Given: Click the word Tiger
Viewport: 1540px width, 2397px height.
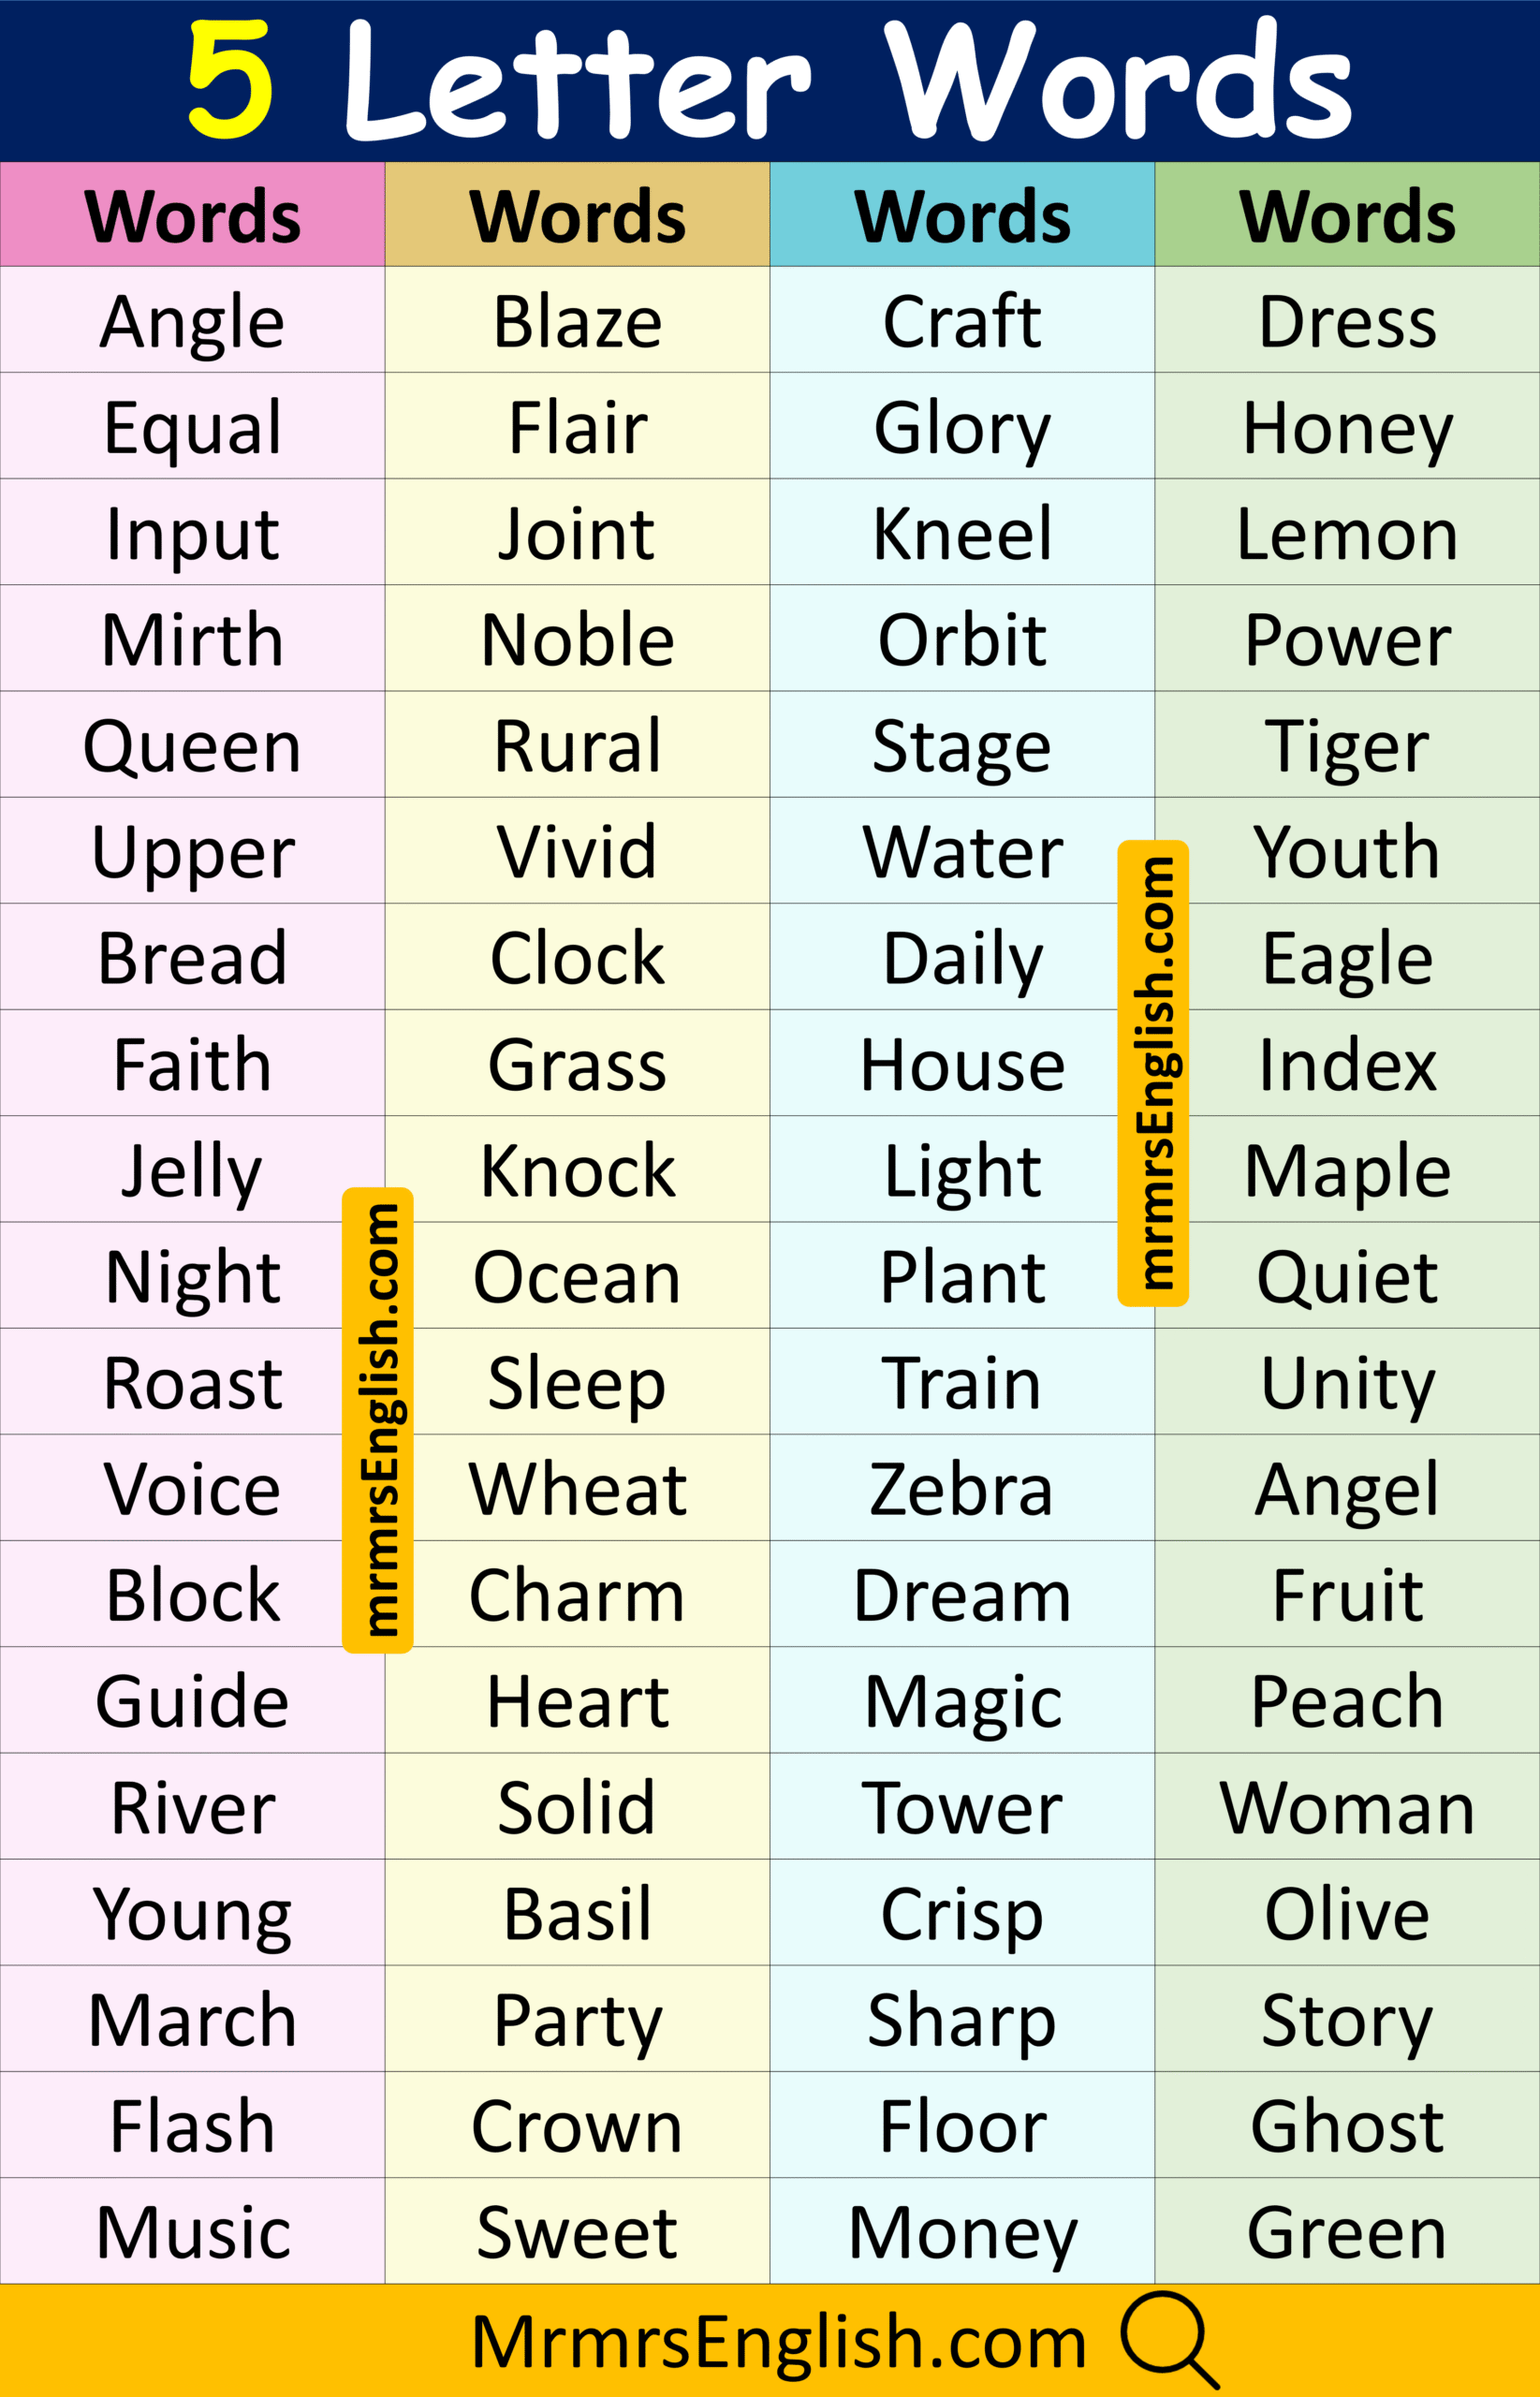Looking at the screenshot, I should (1347, 746).
